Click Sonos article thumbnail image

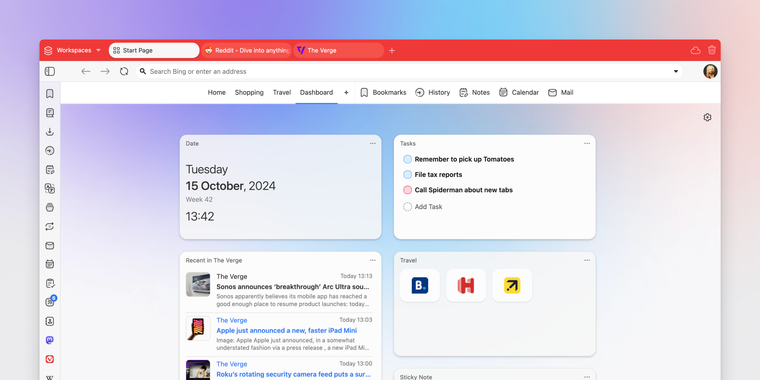[198, 285]
